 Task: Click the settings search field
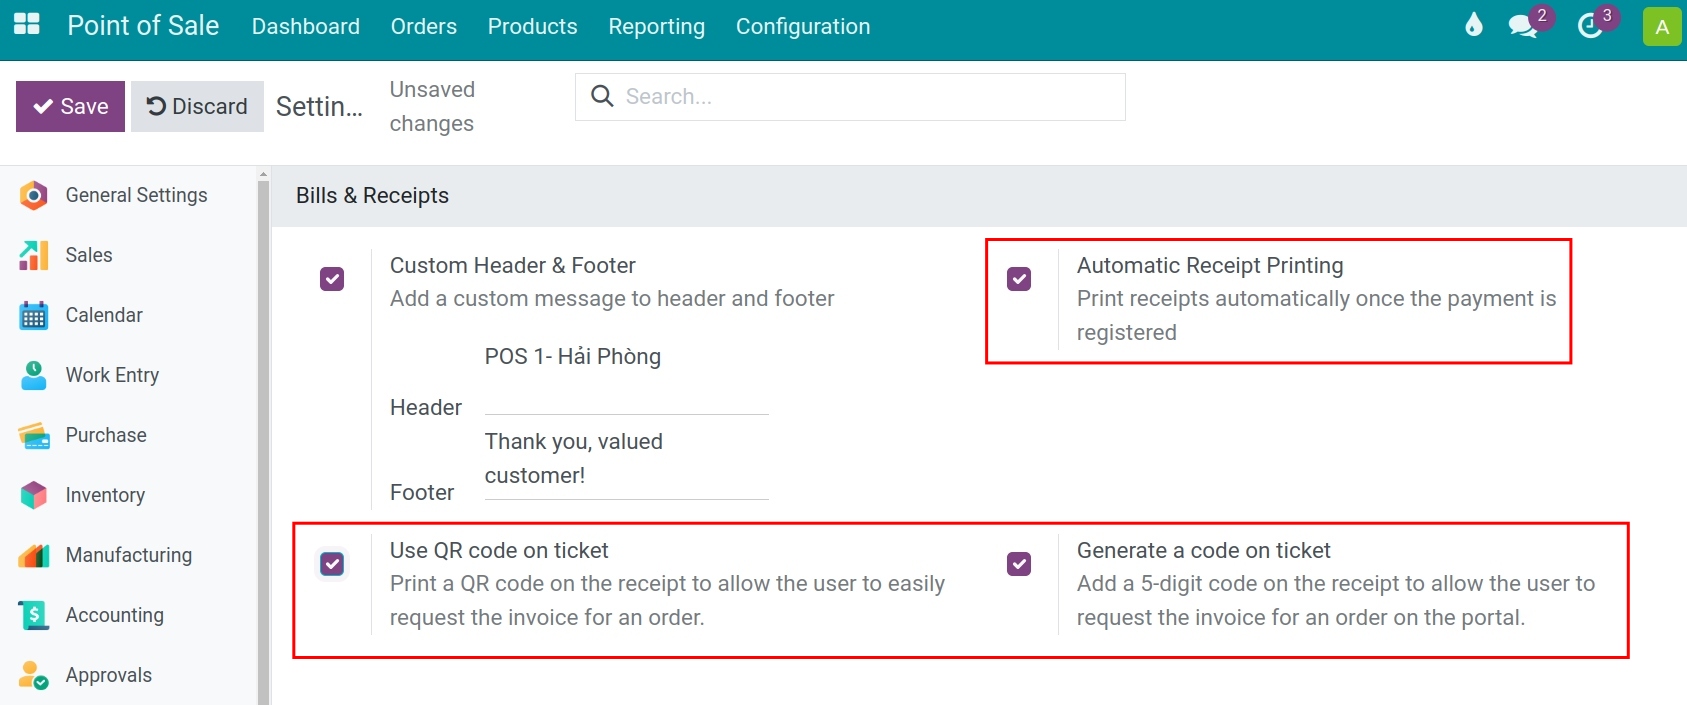point(850,97)
